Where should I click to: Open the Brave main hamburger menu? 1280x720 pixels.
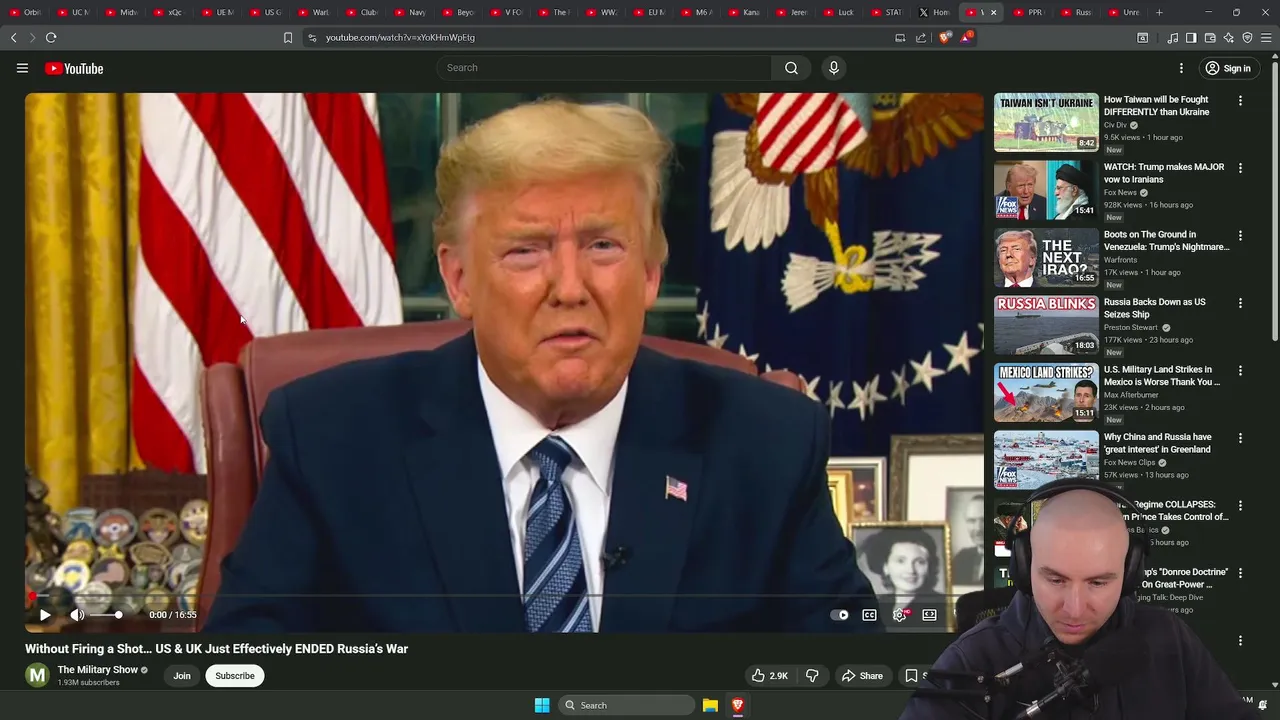(1266, 38)
